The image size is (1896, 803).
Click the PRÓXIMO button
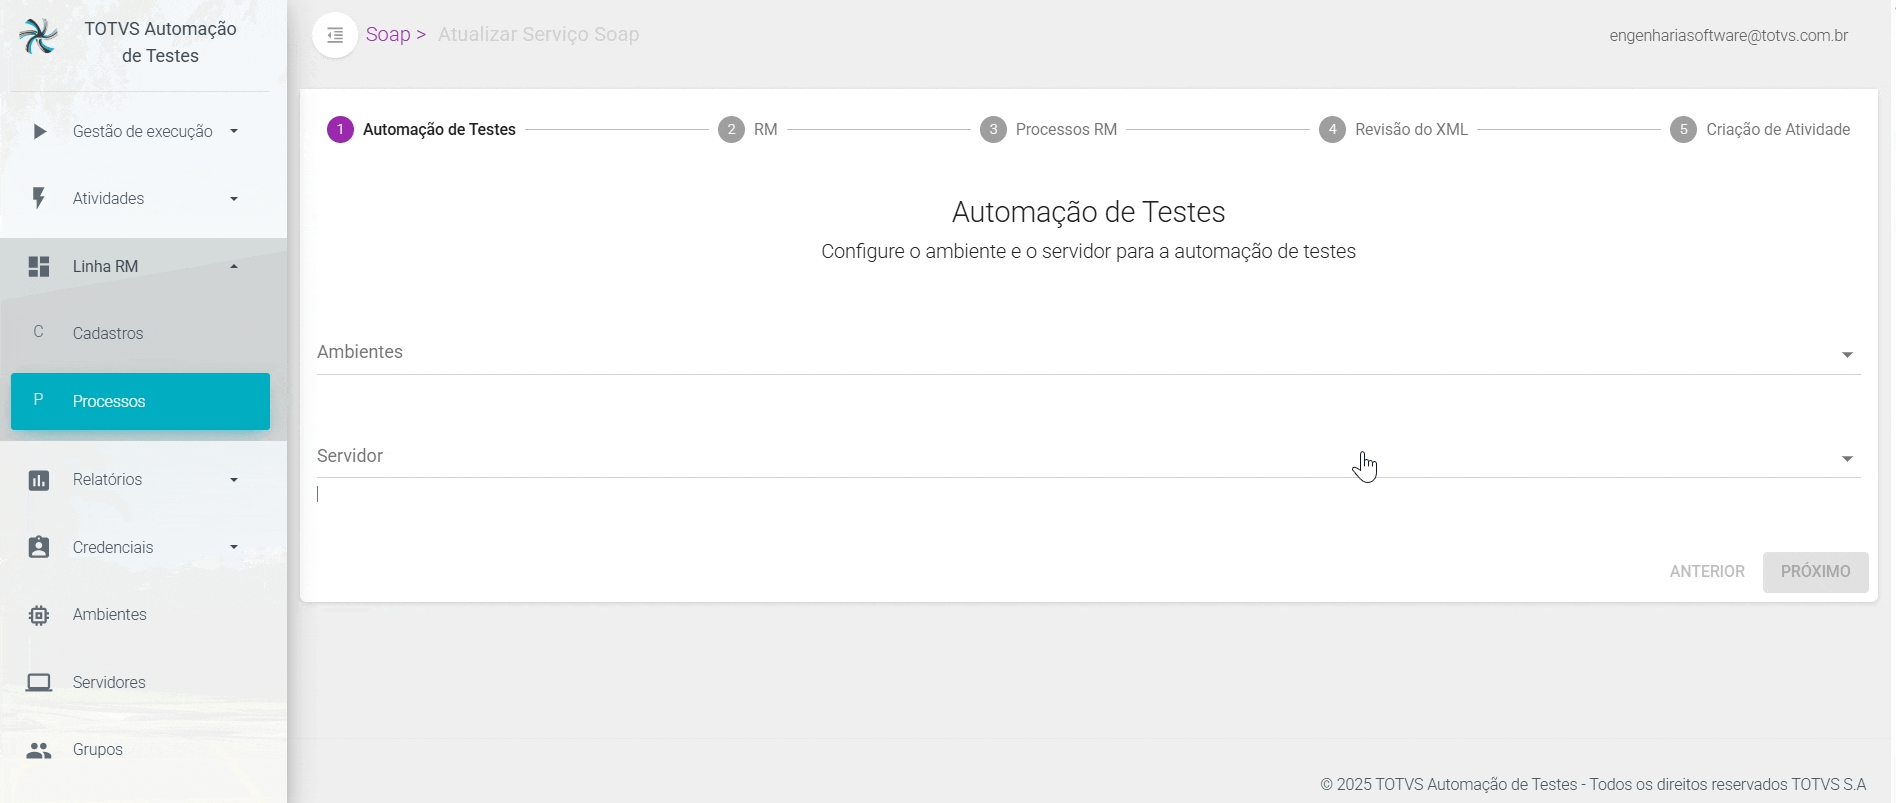tap(1815, 572)
